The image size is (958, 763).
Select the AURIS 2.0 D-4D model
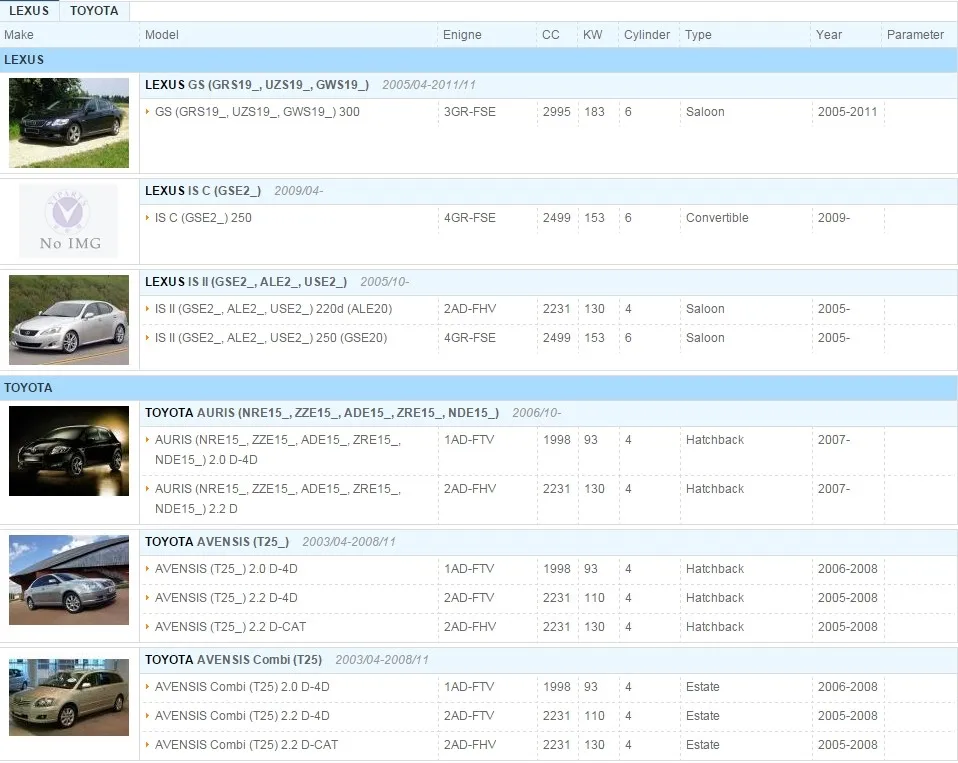(x=278, y=450)
